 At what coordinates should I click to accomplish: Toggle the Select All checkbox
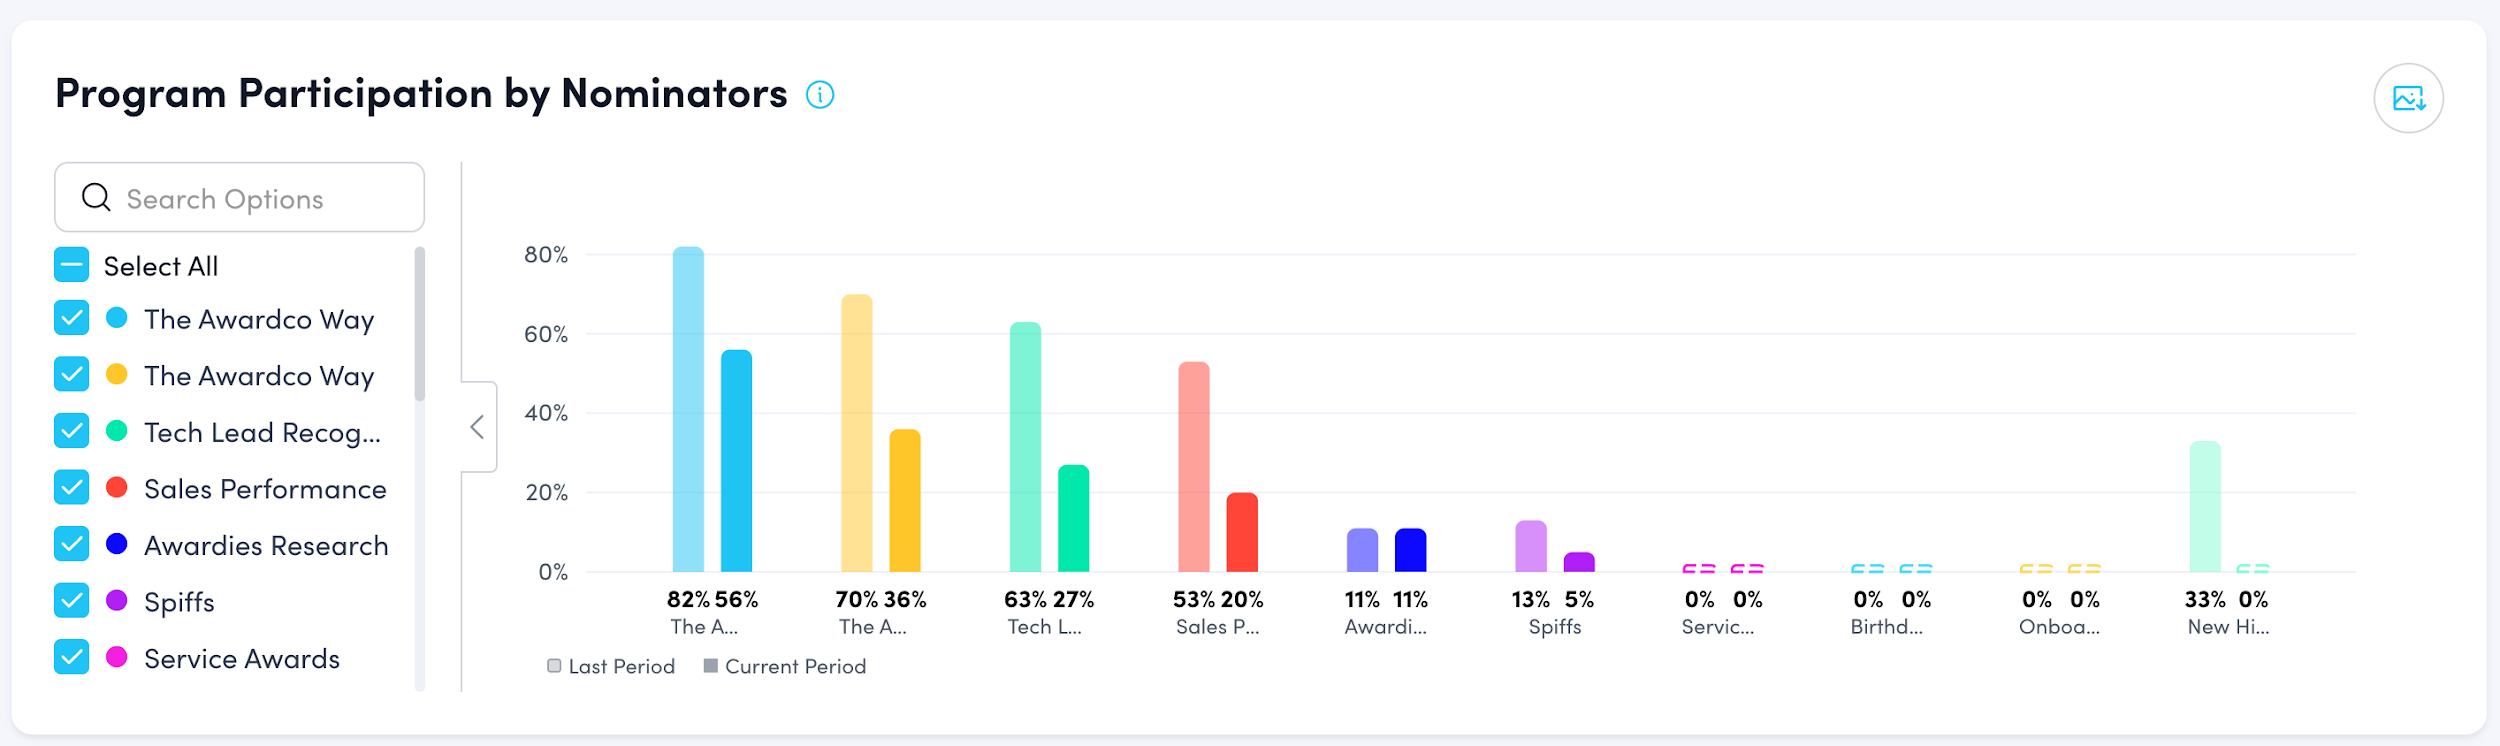click(72, 265)
